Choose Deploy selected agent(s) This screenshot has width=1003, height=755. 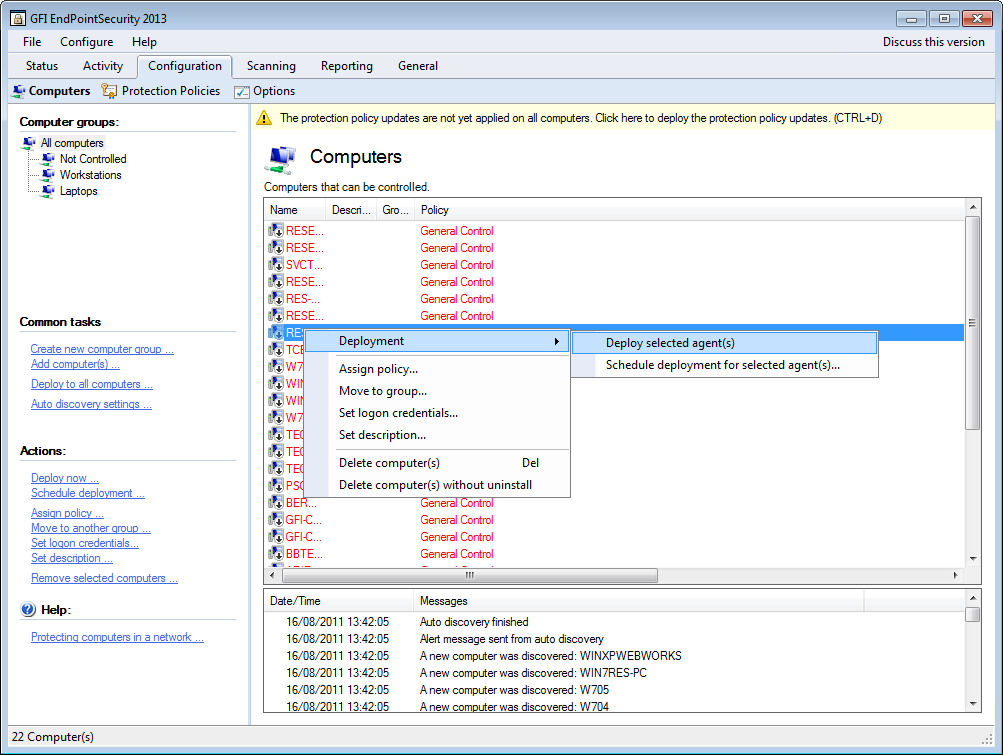coord(670,343)
